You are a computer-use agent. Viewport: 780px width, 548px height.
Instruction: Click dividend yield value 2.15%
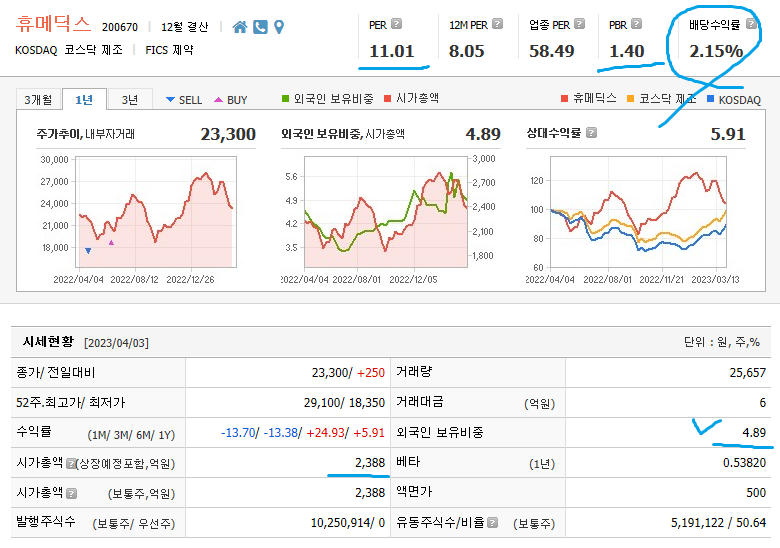coord(716,51)
